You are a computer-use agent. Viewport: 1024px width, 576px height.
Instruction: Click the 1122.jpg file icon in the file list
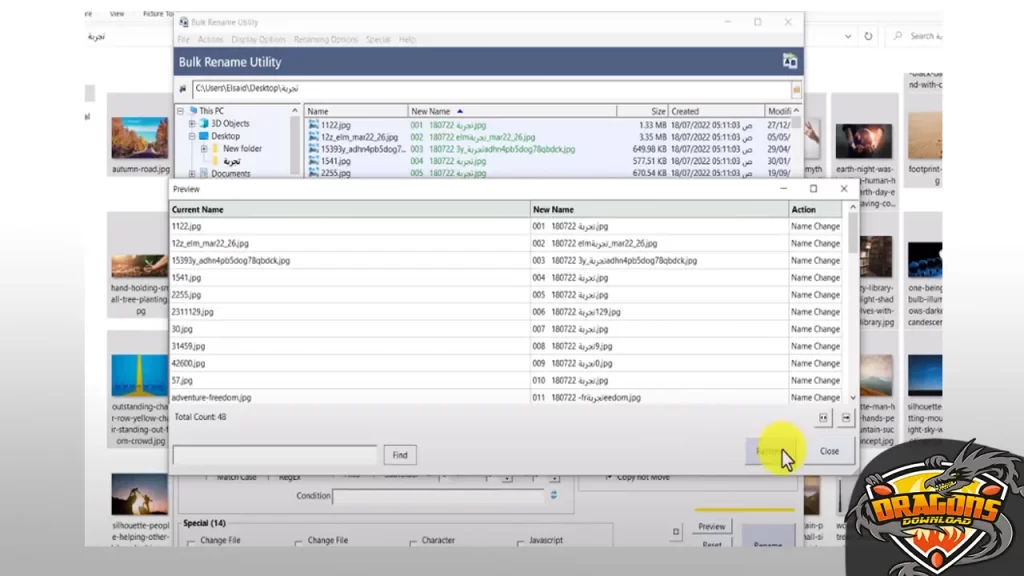[313, 124]
